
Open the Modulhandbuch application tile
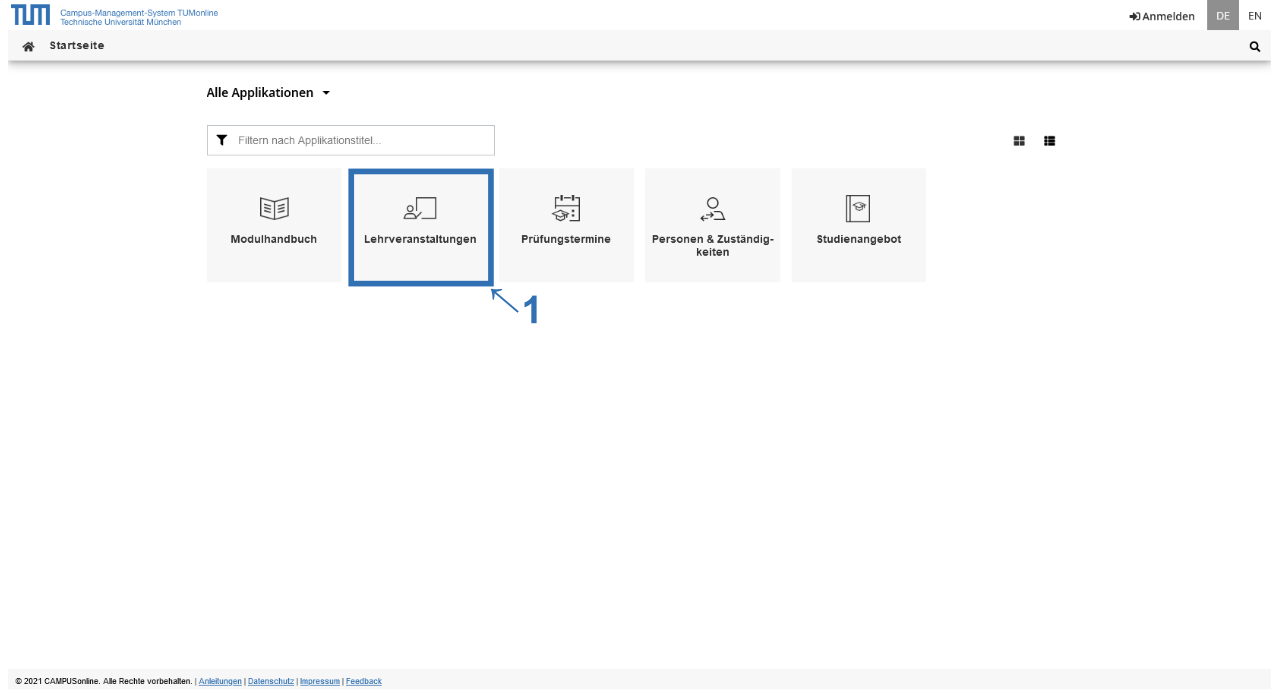tap(274, 225)
